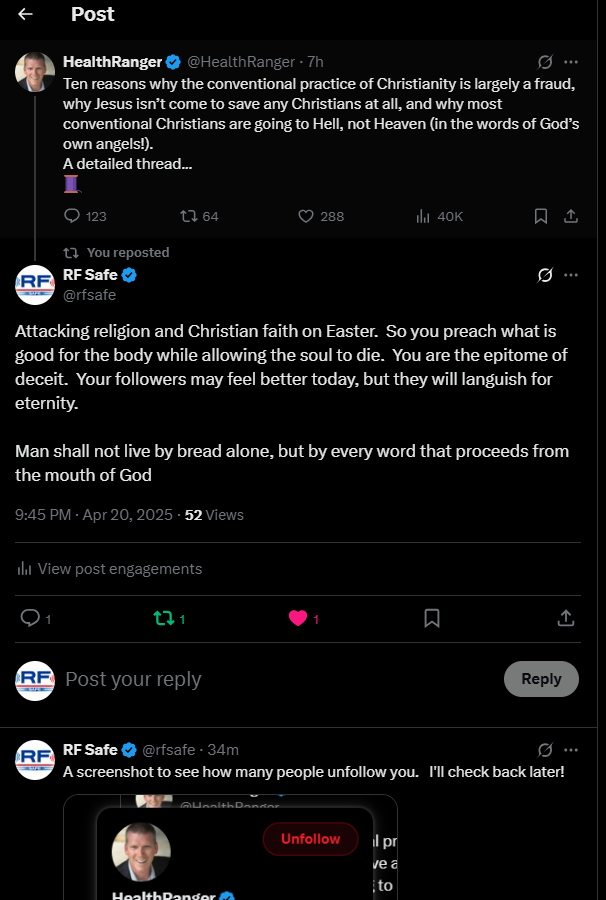Viewport: 606px width, 900px height.
Task: Undo repost on RF Safe main post
Action: click(164, 618)
